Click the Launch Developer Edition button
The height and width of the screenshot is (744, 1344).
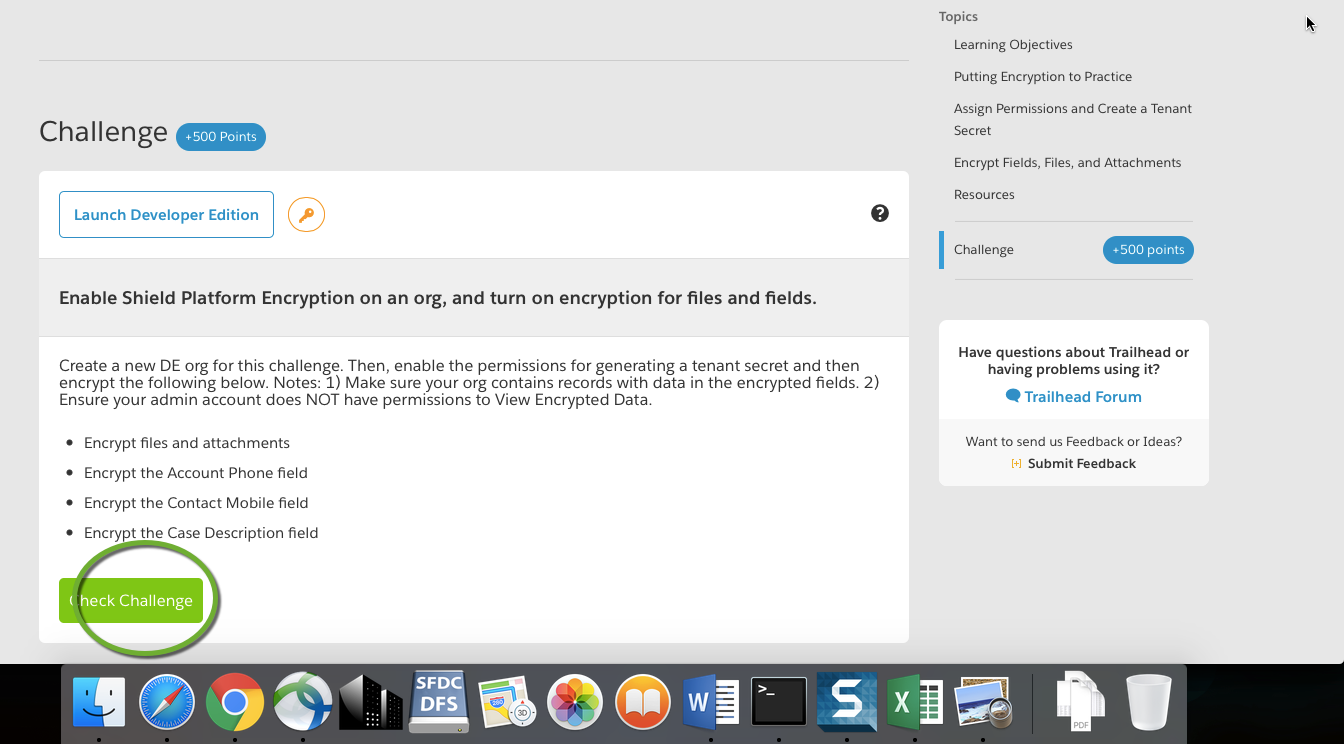166,214
